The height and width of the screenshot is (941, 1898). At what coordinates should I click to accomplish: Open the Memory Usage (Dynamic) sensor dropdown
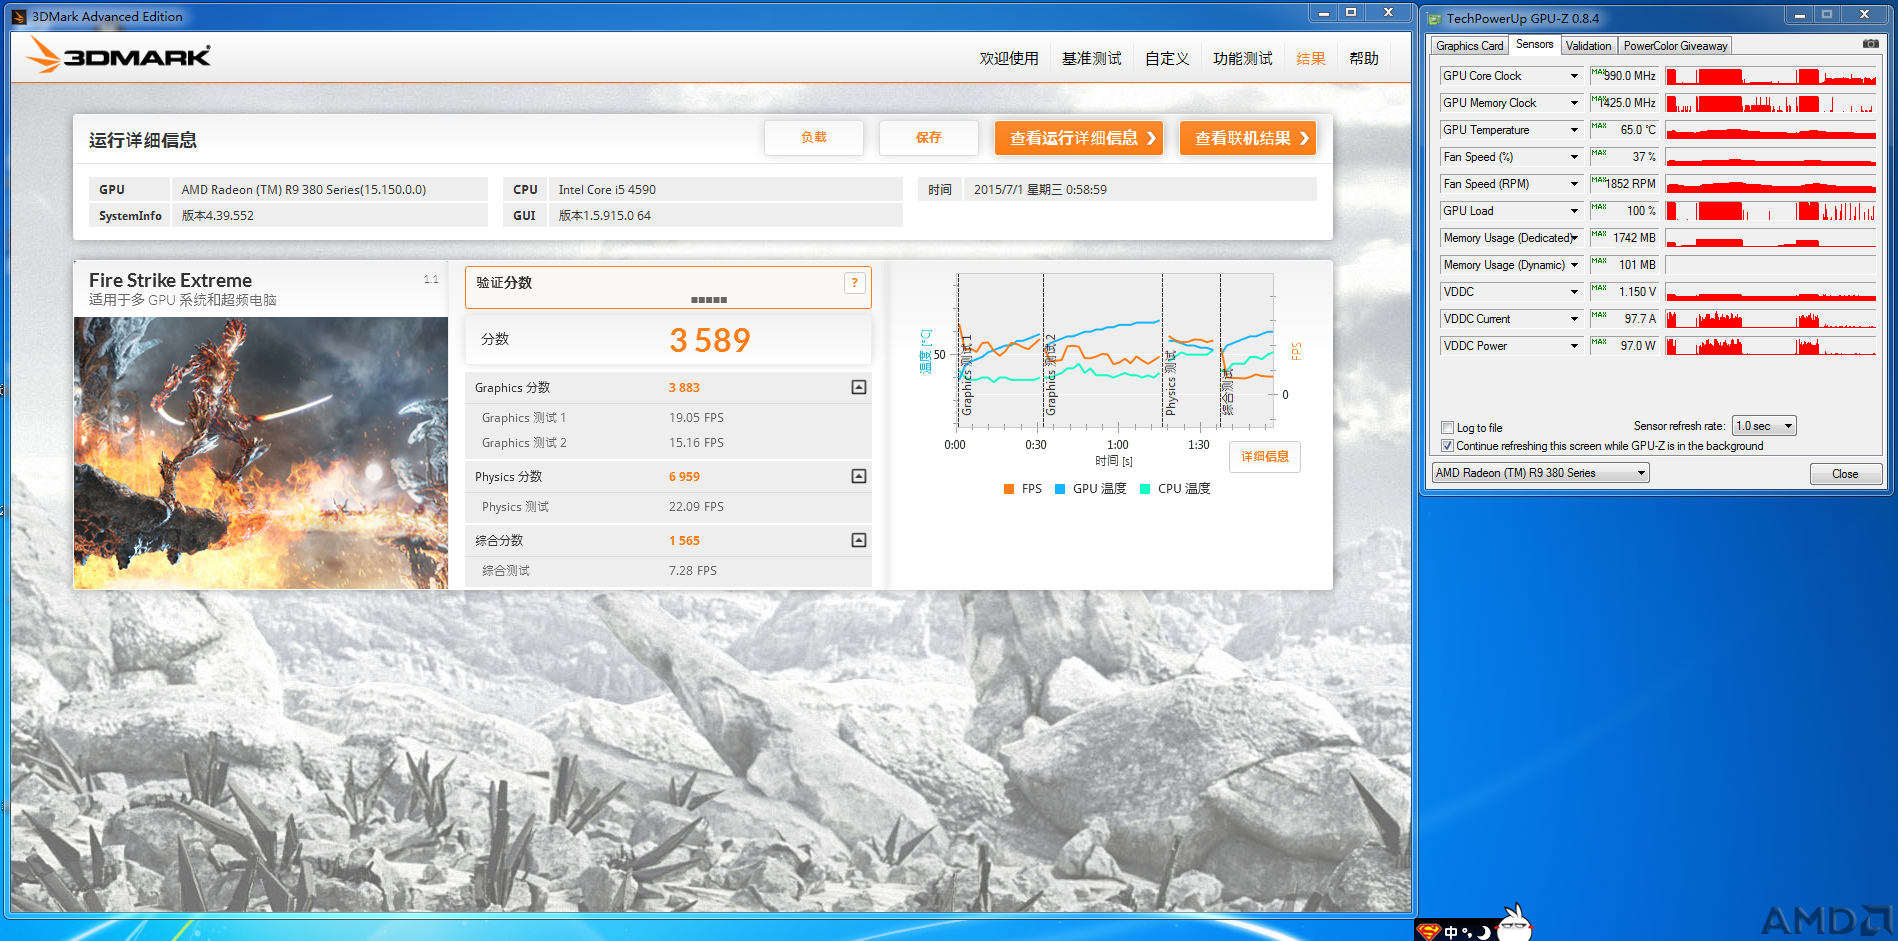pos(1574,265)
